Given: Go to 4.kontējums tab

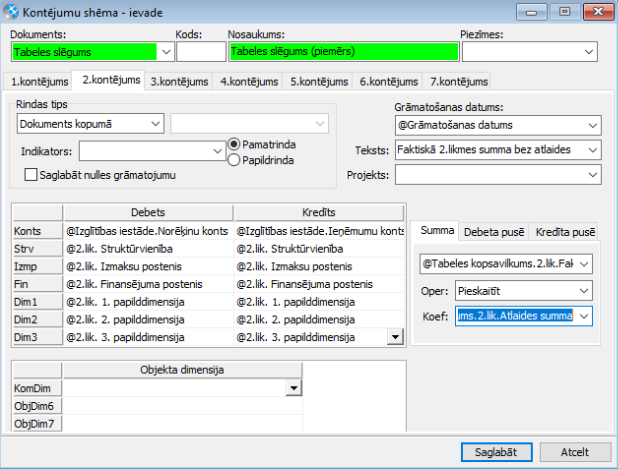Looking at the screenshot, I should (x=249, y=82).
